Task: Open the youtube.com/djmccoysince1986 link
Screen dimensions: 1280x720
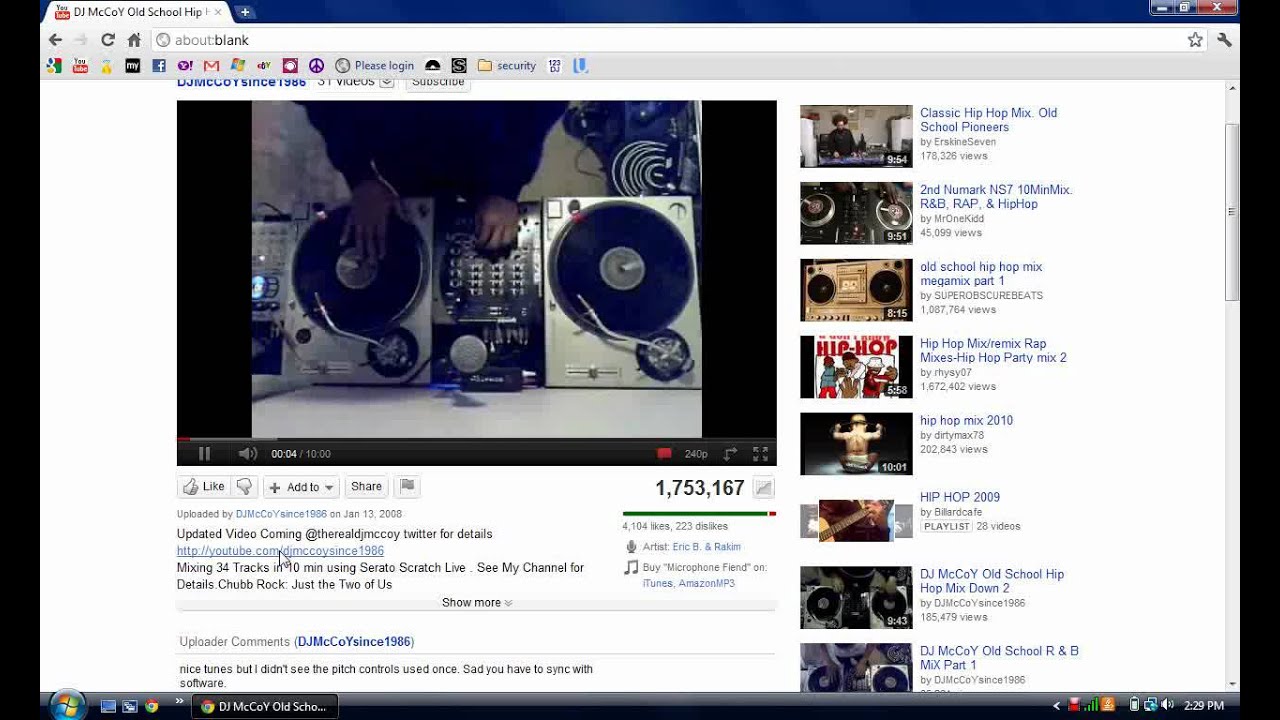Action: (280, 551)
